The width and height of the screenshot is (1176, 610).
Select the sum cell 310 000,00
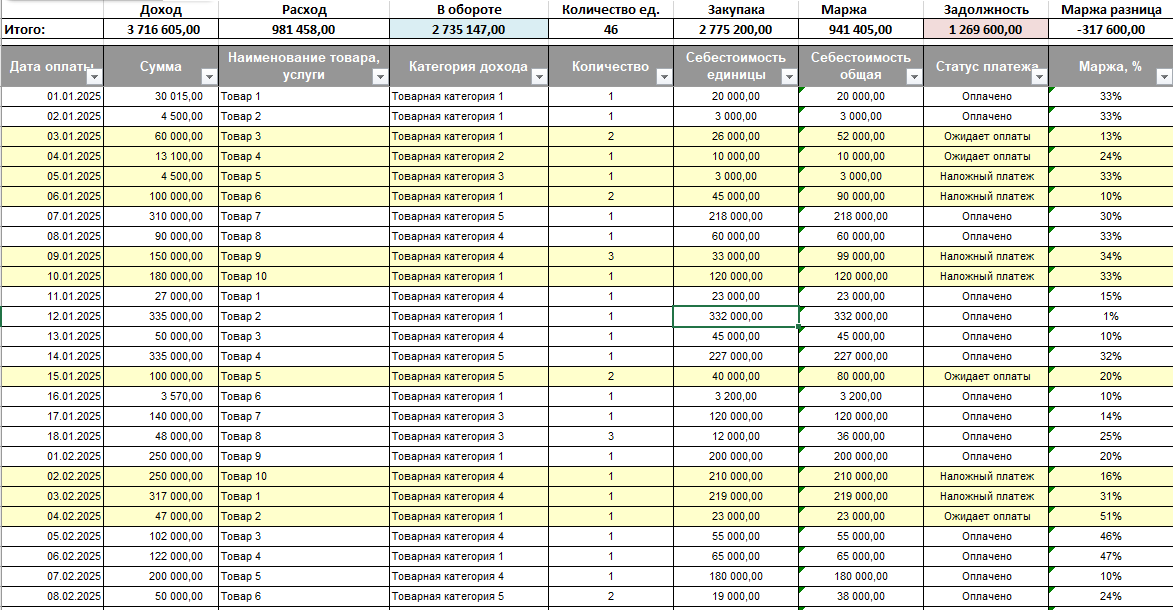pos(161,216)
